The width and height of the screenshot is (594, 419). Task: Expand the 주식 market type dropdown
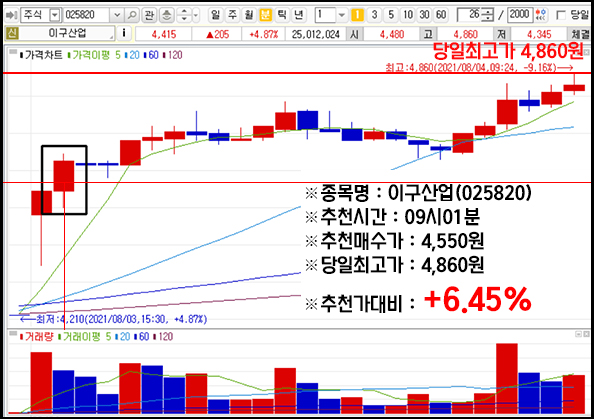tap(55, 15)
